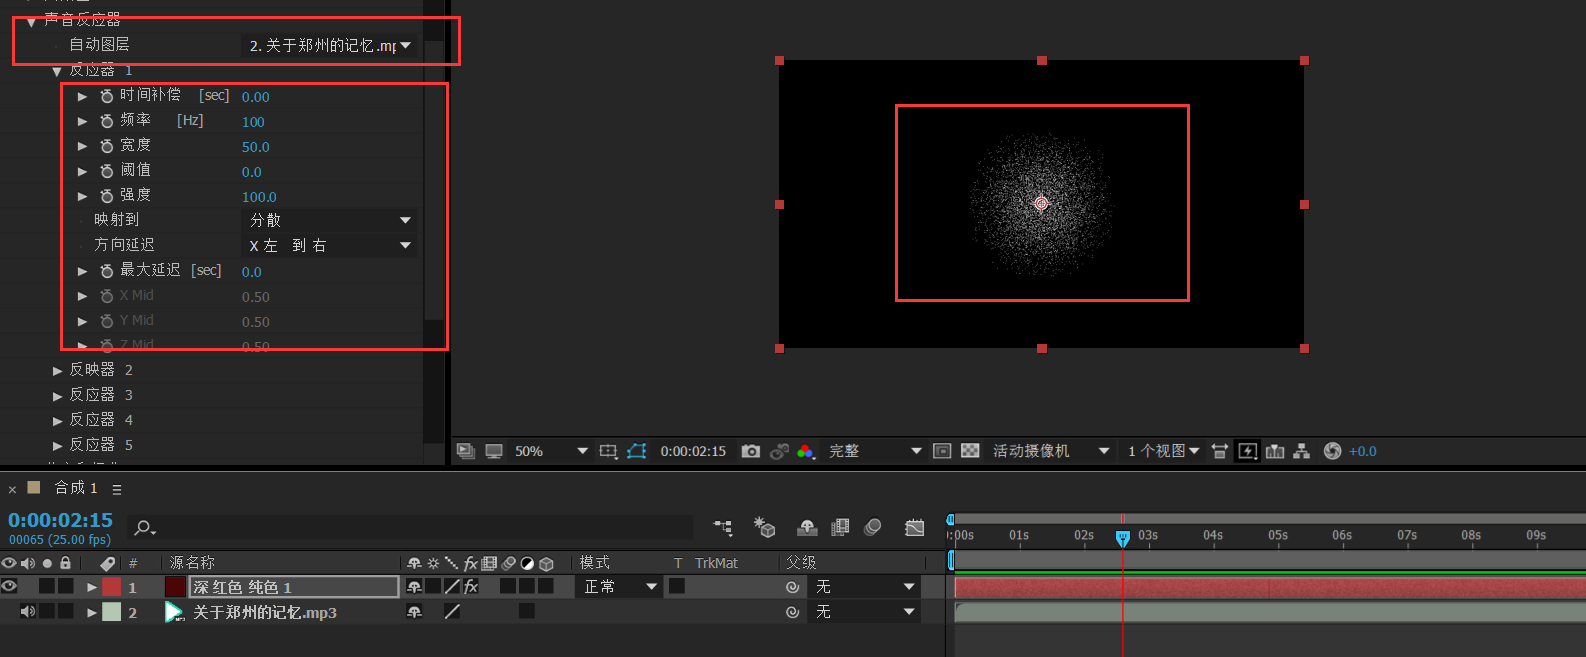The width and height of the screenshot is (1586, 657).
Task: Mute audio of 关于郑州的记忆.mp3 layer
Action: [27, 611]
